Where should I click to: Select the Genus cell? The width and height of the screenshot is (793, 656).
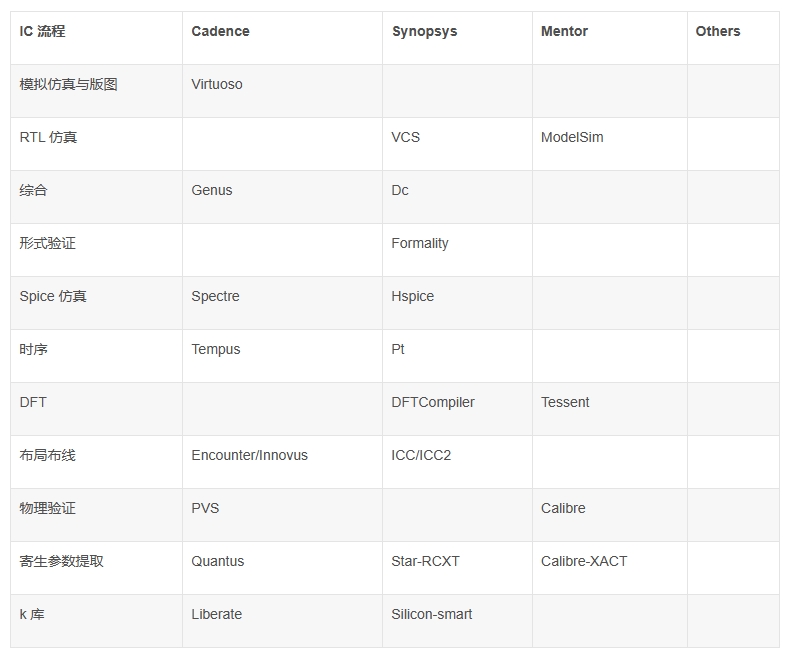coord(212,190)
